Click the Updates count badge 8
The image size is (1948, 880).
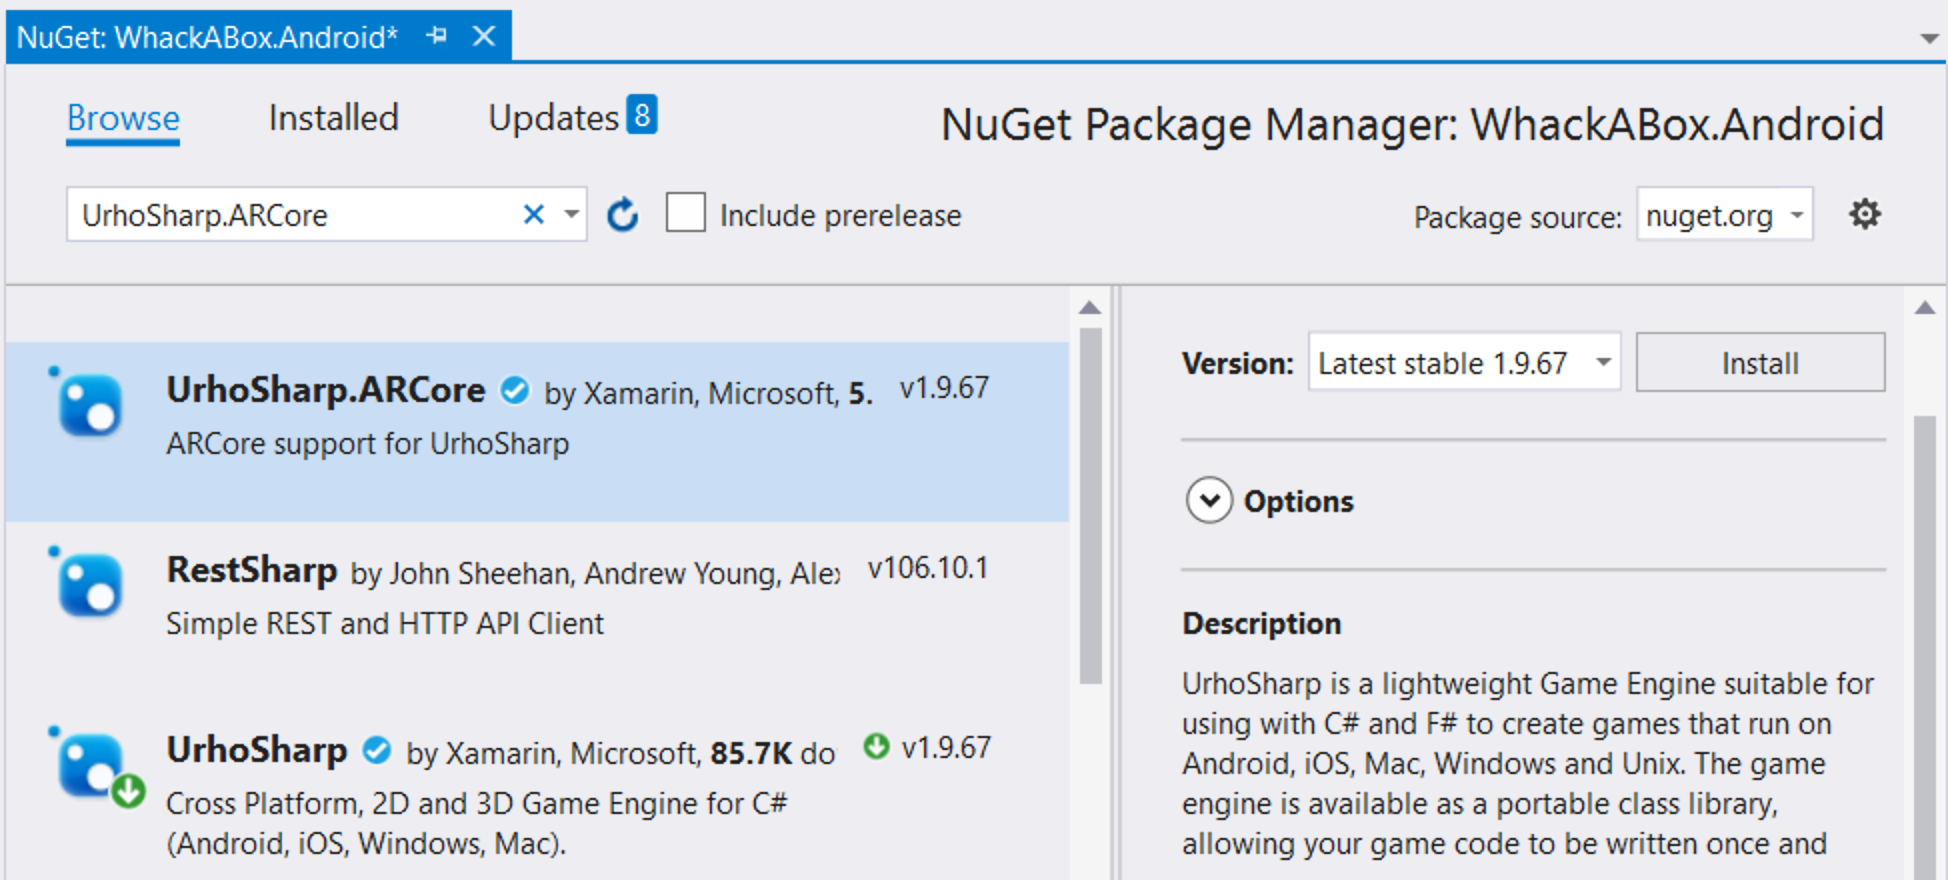pyautogui.click(x=642, y=114)
